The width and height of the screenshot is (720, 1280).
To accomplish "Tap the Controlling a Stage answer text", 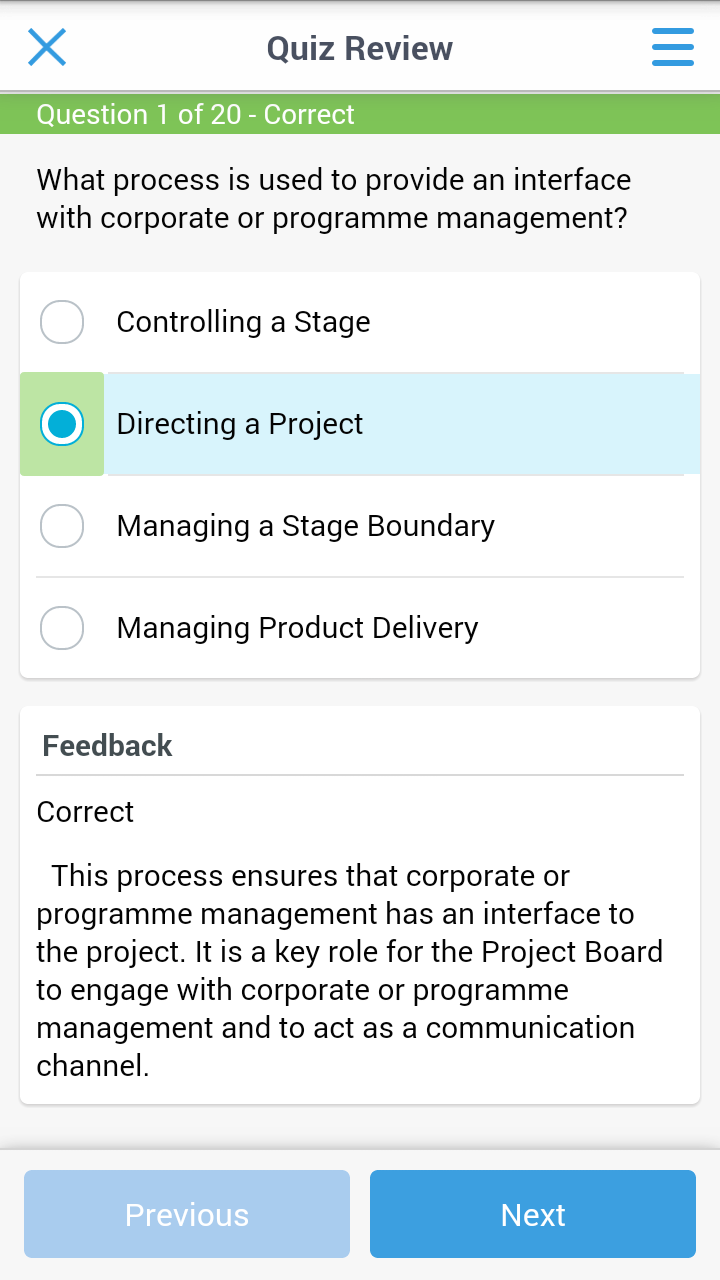I will [x=243, y=322].
